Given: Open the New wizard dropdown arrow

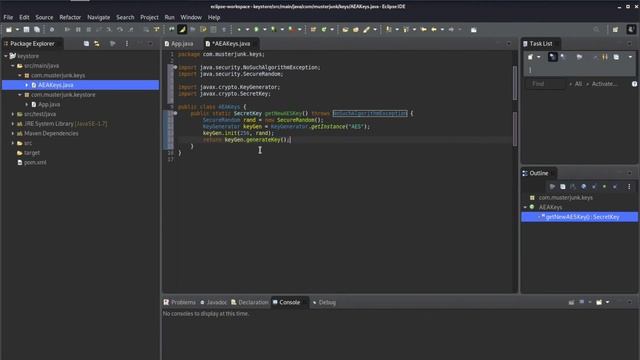Looking at the screenshot, I should [17, 29].
